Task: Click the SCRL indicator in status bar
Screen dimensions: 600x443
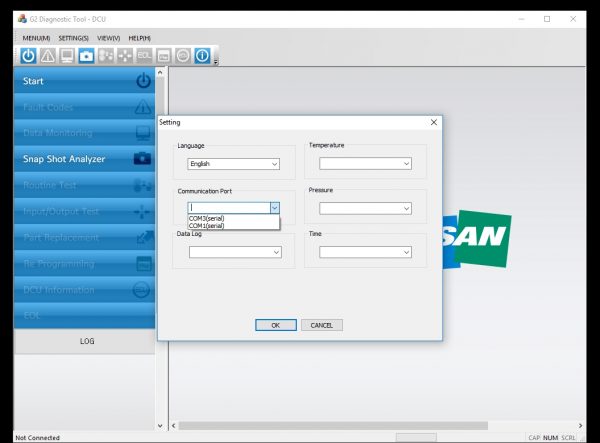Action: tap(568, 438)
